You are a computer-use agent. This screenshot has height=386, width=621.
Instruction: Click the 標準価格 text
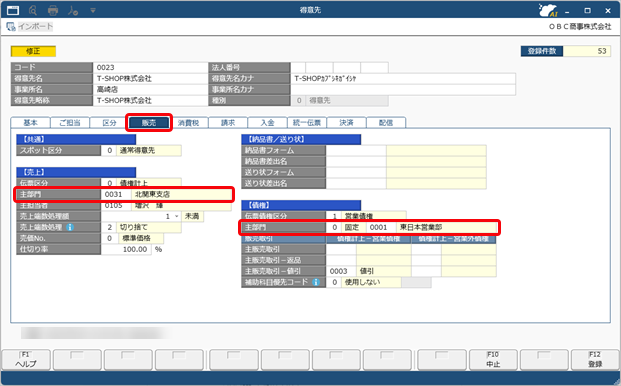coord(137,238)
